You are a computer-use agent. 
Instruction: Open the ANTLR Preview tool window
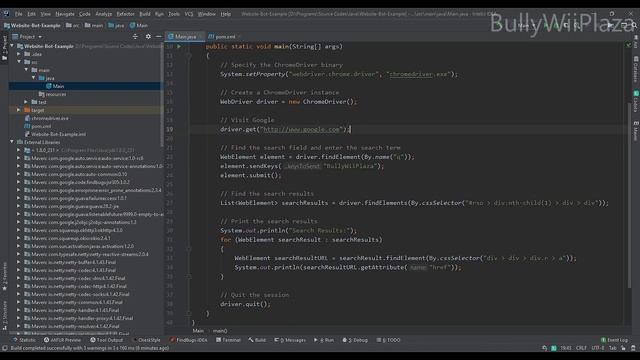(62, 340)
